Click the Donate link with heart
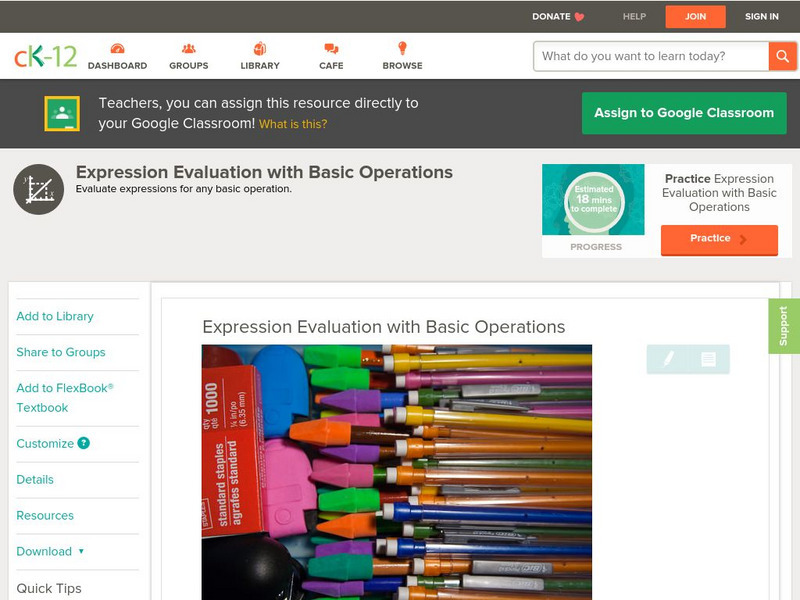The height and width of the screenshot is (600, 800). click(558, 16)
